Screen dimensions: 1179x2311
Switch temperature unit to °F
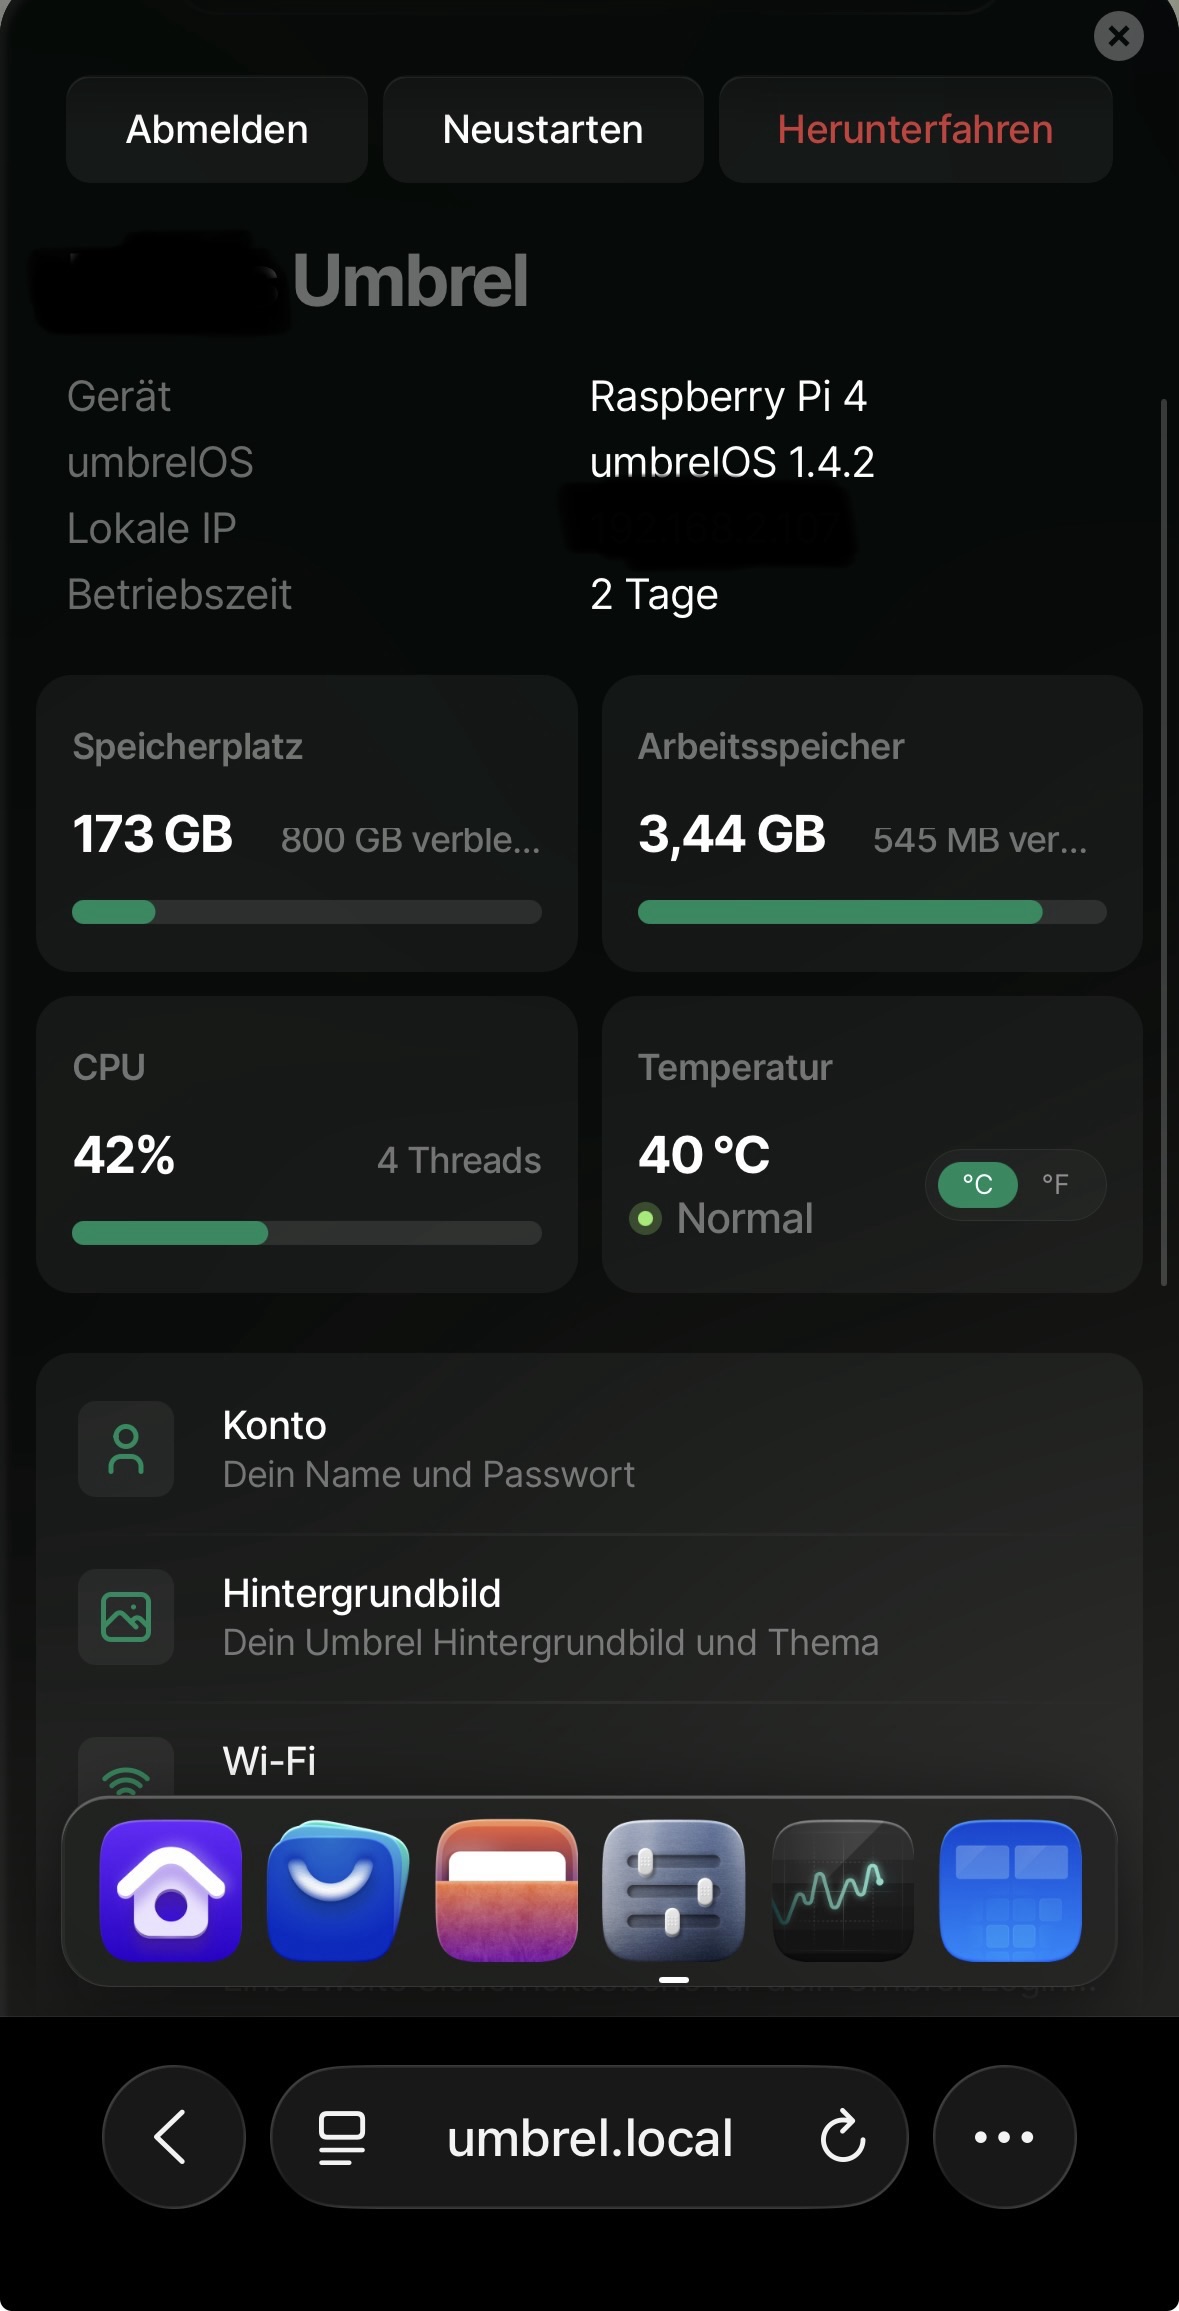1055,1184
